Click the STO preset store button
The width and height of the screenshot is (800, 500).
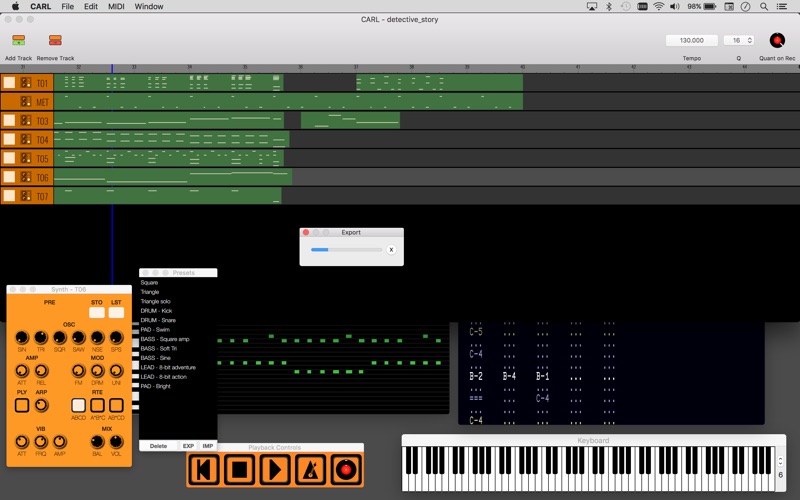tap(97, 313)
